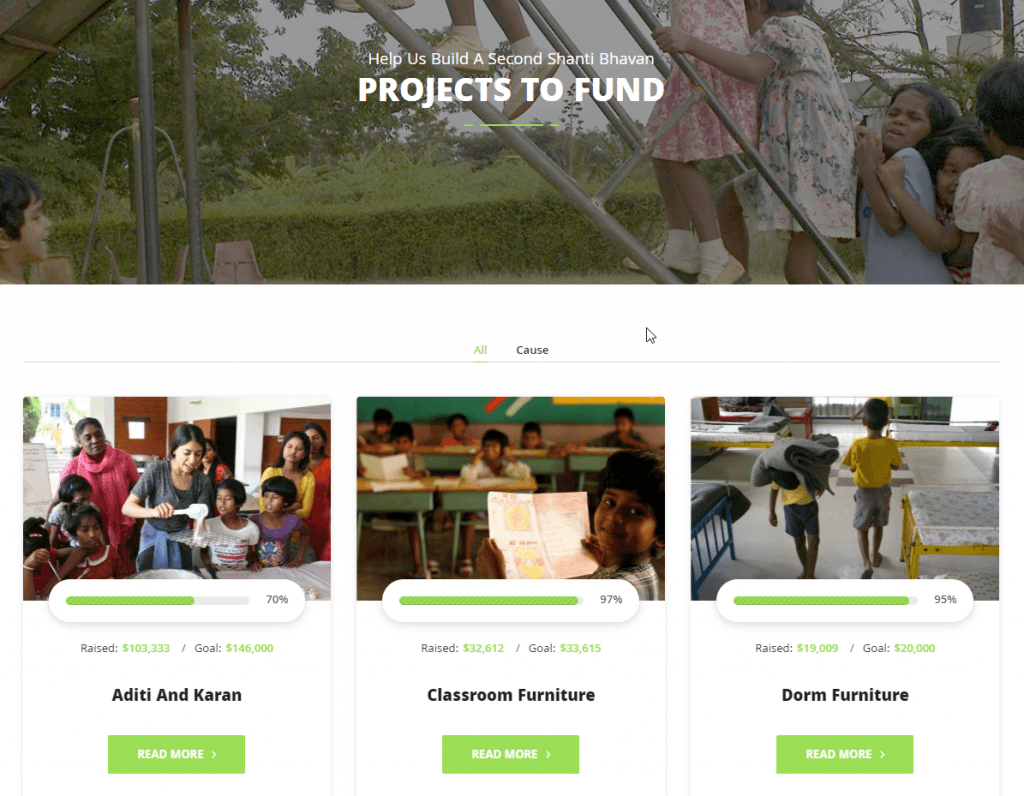Click the $32,612 raised amount
The width and height of the screenshot is (1024, 796).
pyautogui.click(x=483, y=648)
